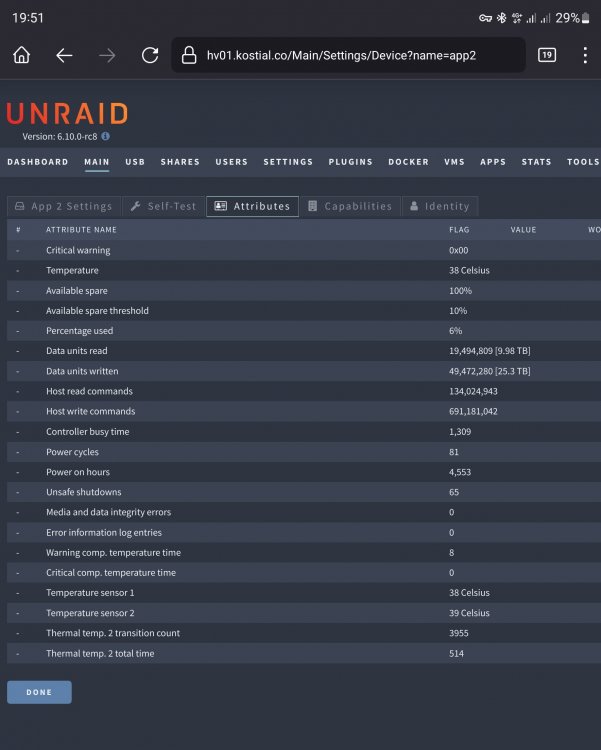Tap the lock icon in the address bar

189,55
